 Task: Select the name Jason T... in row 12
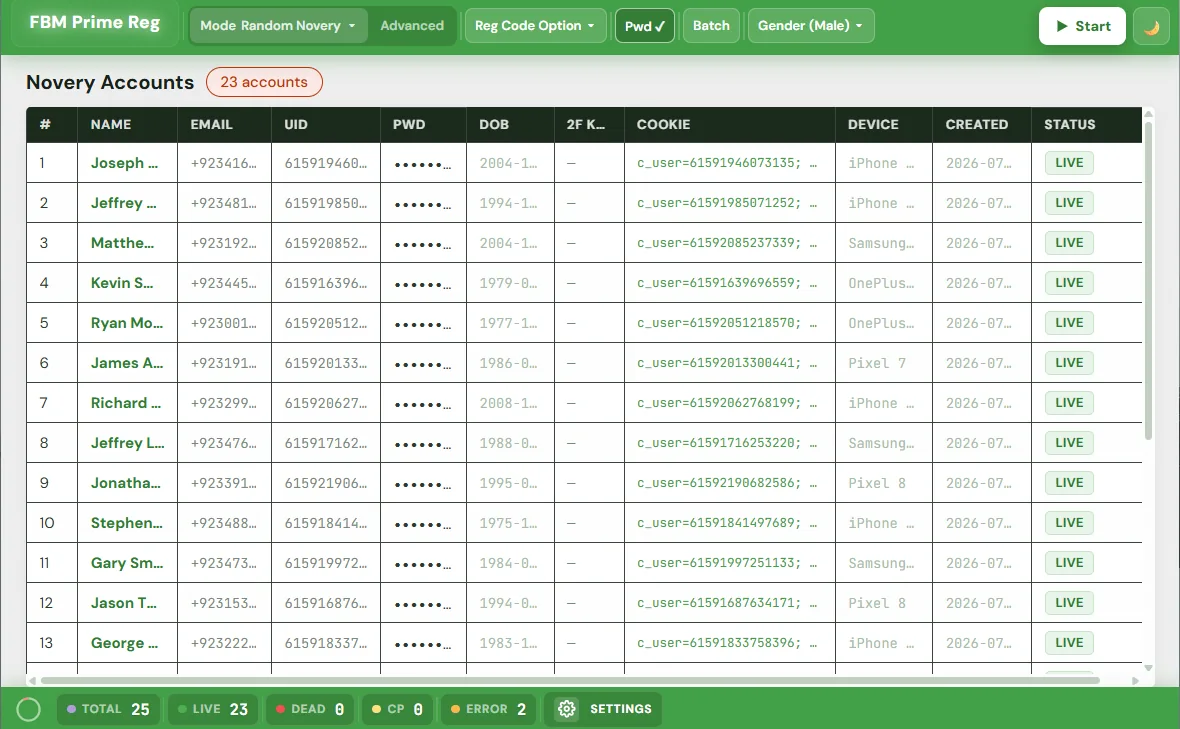click(x=123, y=603)
